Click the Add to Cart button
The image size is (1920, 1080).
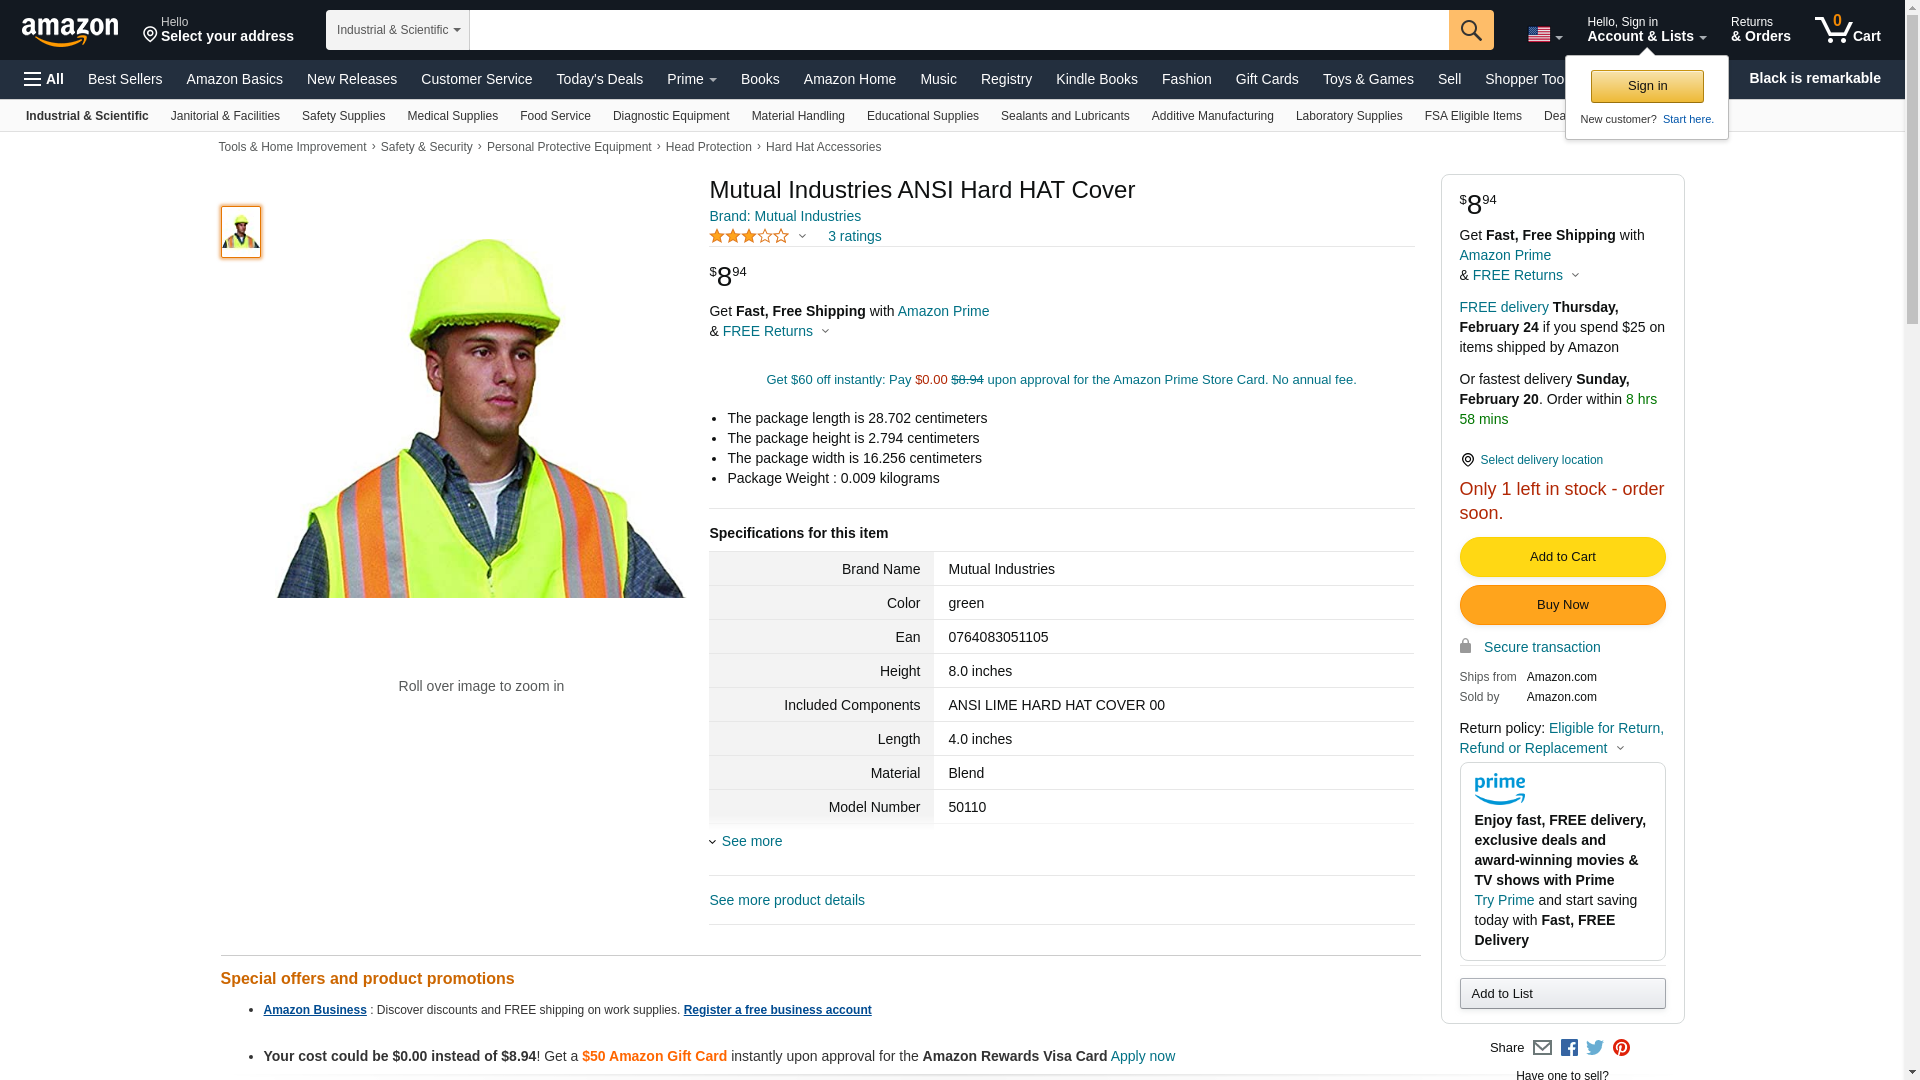(1562, 557)
